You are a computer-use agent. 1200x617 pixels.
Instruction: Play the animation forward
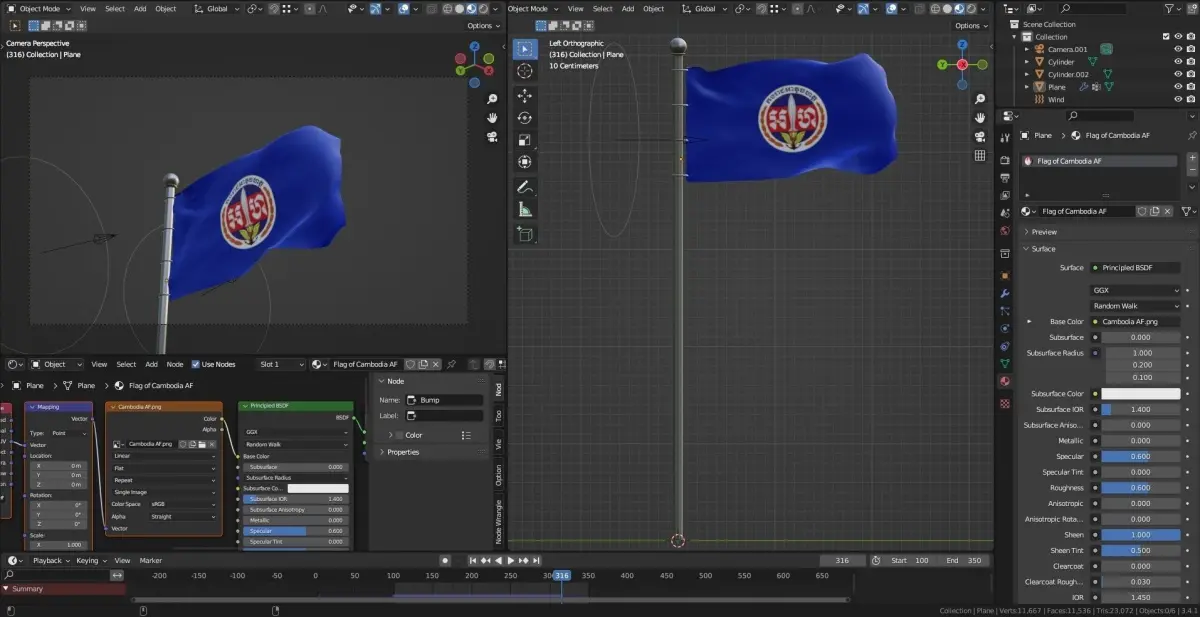tap(512, 561)
